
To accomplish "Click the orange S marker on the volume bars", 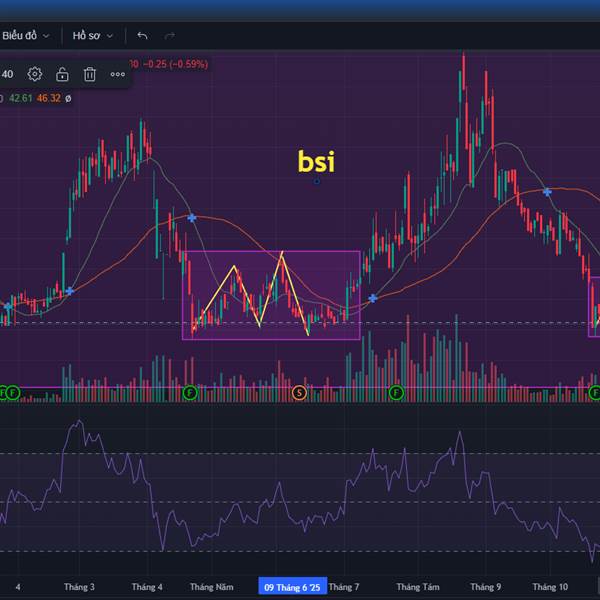I will pyautogui.click(x=299, y=393).
